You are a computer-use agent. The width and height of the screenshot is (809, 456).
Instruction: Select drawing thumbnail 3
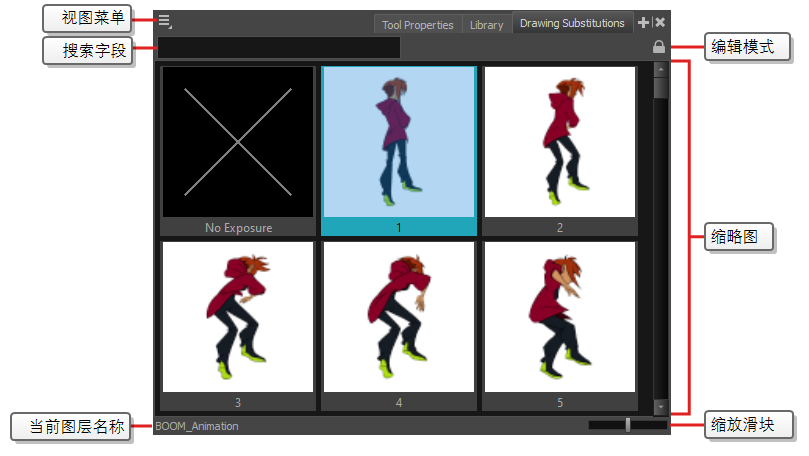click(x=238, y=317)
